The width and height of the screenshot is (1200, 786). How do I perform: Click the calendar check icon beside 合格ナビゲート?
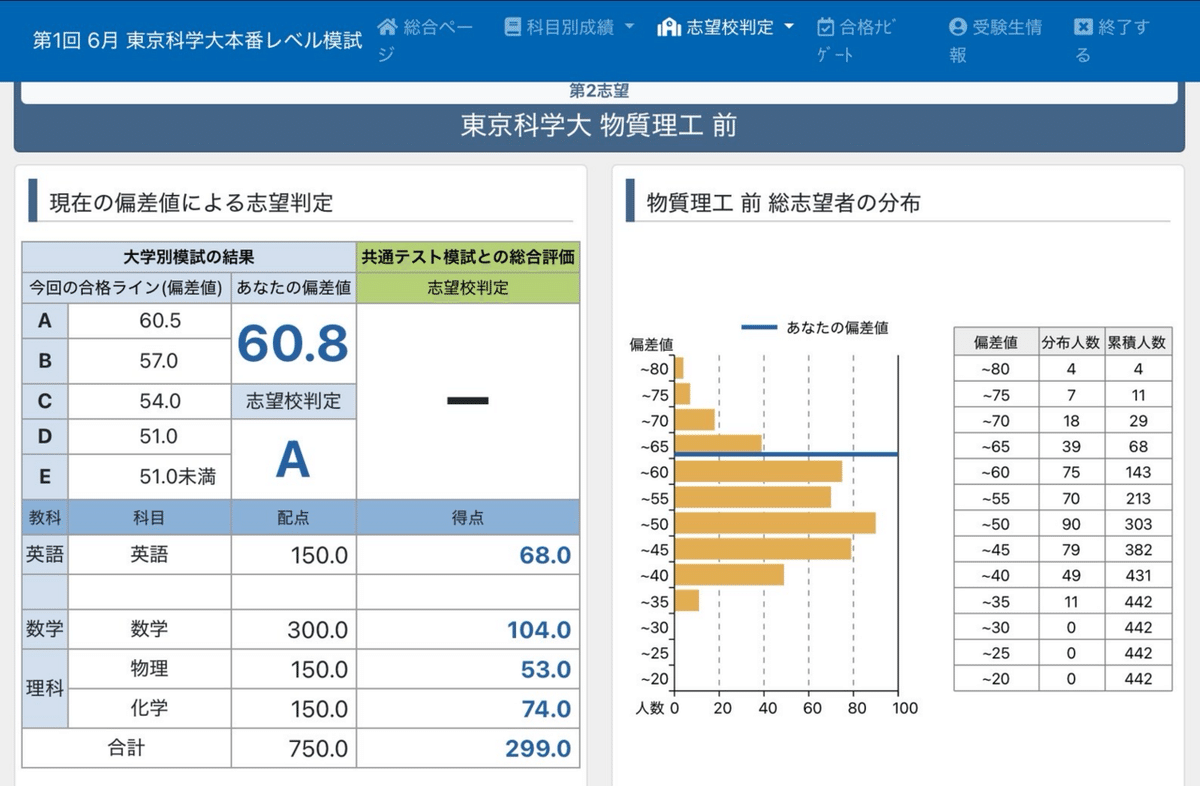point(826,27)
